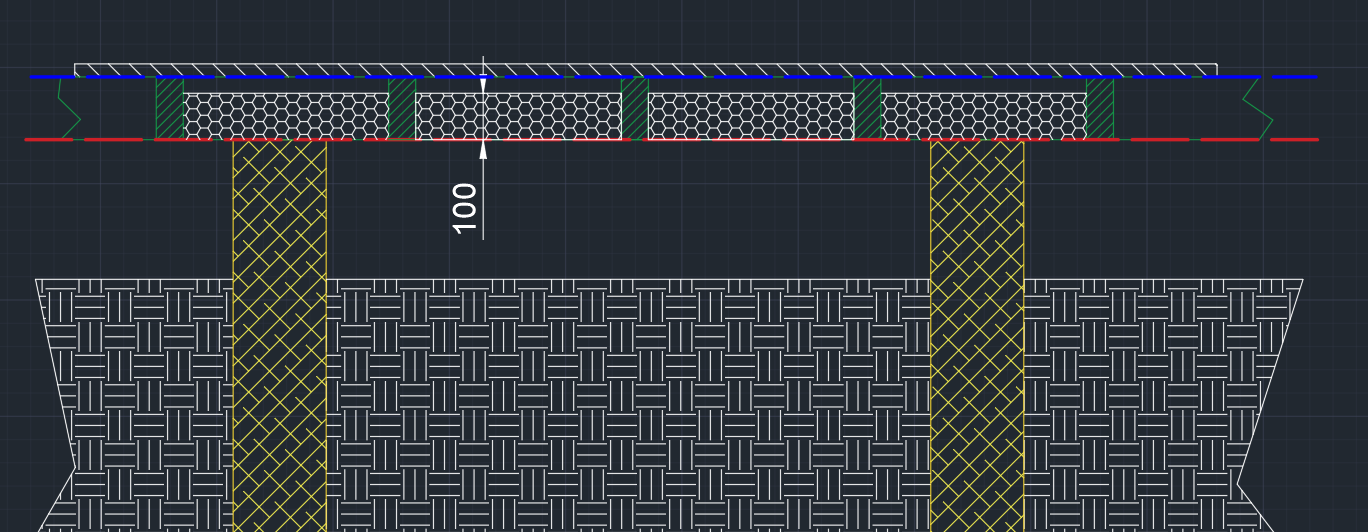Select the leftmost green hatched block
This screenshot has width=1368, height=532.
(169, 109)
